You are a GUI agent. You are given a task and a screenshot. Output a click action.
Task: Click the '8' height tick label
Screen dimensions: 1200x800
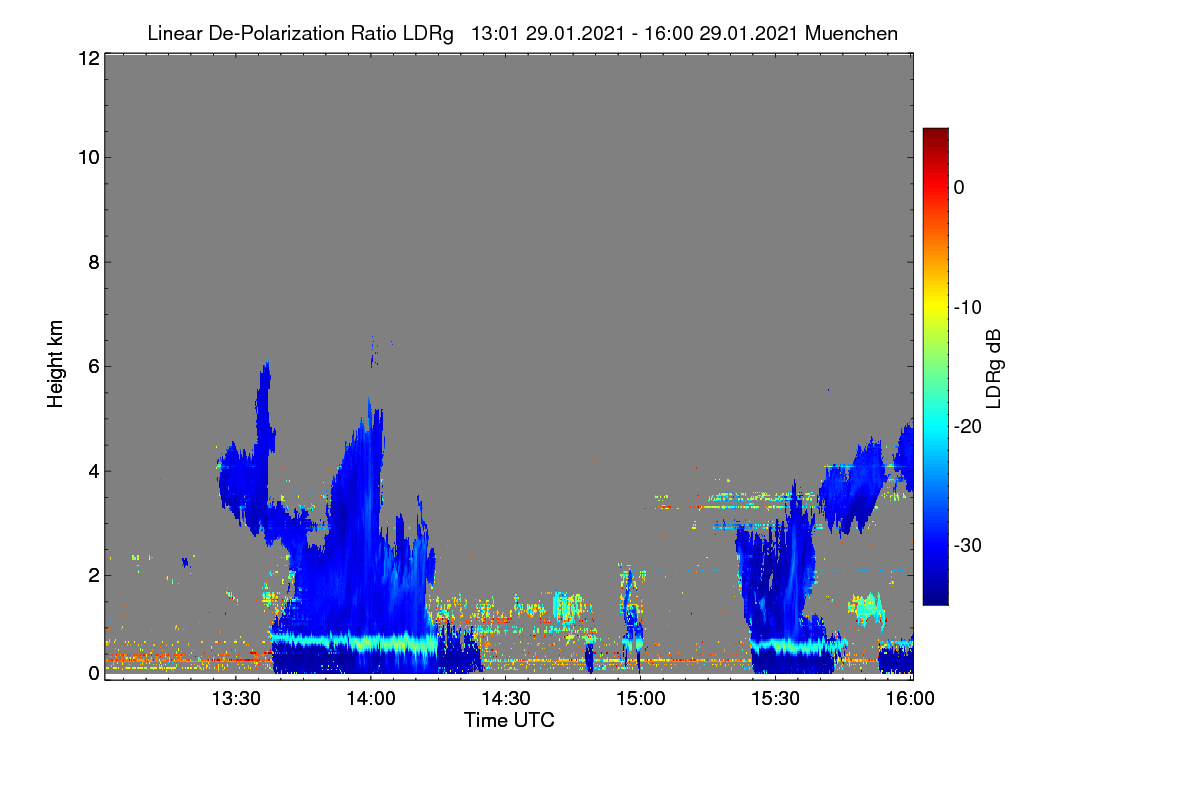coord(93,262)
